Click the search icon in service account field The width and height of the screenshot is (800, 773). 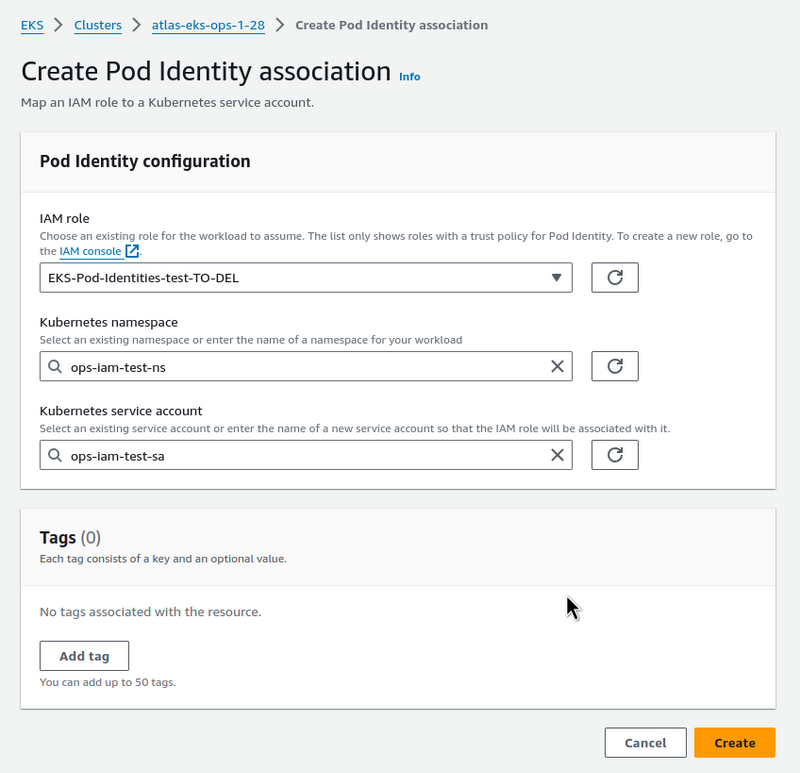click(55, 455)
